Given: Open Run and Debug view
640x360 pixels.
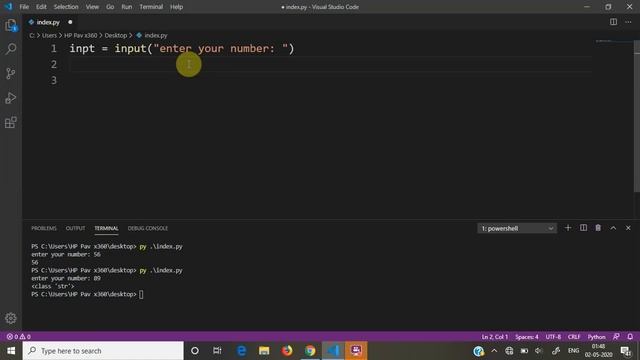Looking at the screenshot, I should pos(11,98).
